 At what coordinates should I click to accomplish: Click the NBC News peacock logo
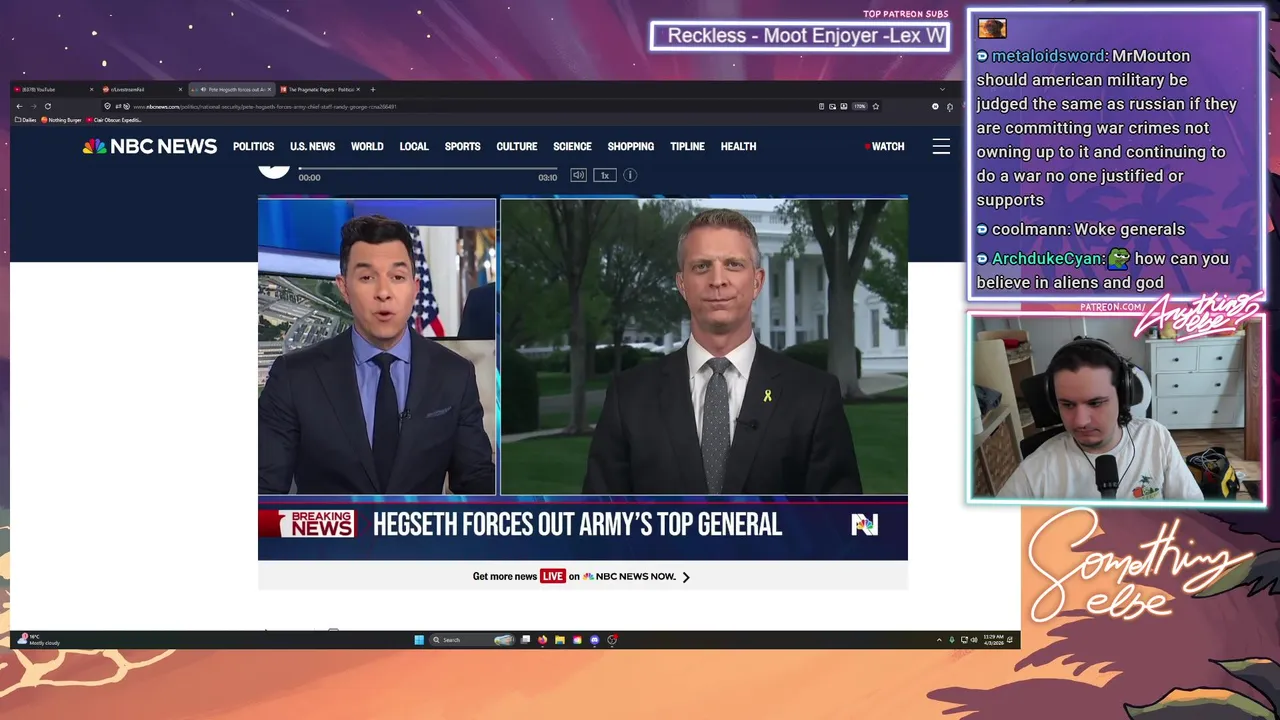(x=150, y=146)
